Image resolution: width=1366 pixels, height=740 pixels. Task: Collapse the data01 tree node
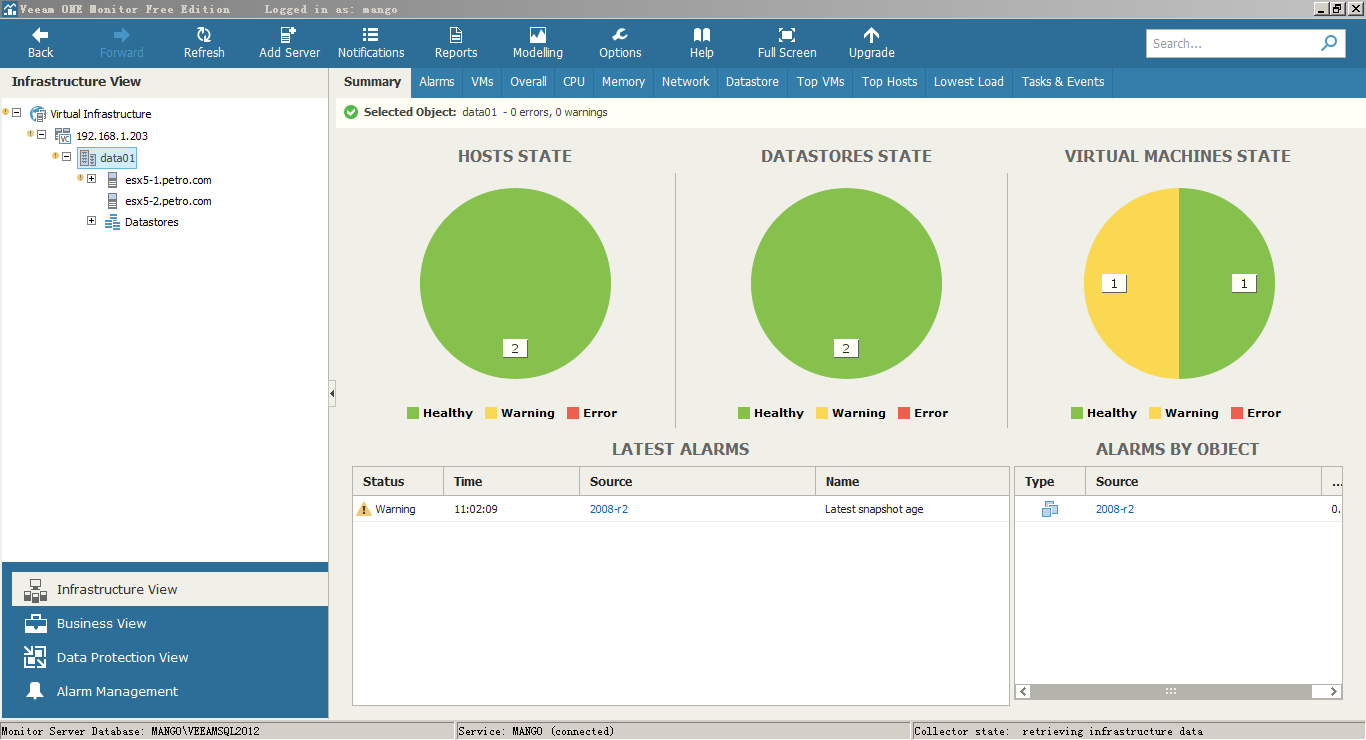(66, 157)
